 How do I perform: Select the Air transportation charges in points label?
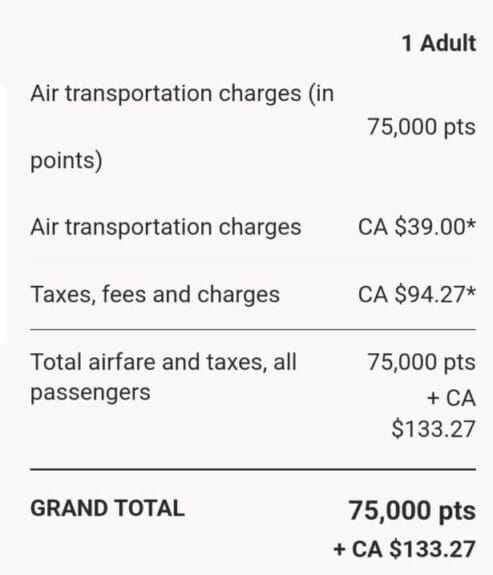click(x=182, y=127)
